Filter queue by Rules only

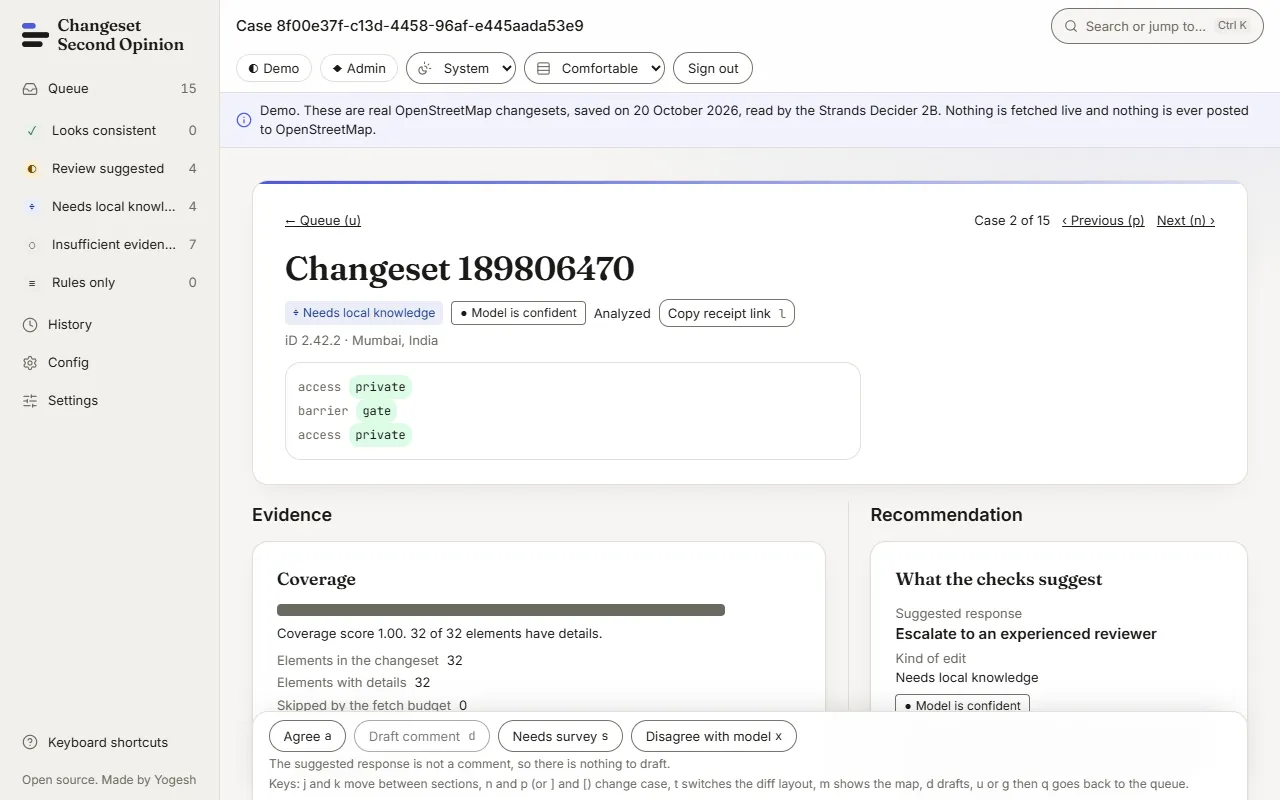click(x=109, y=282)
